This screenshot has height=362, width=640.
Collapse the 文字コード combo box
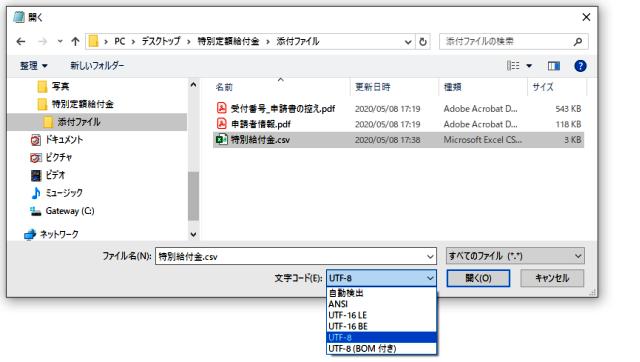(381, 278)
